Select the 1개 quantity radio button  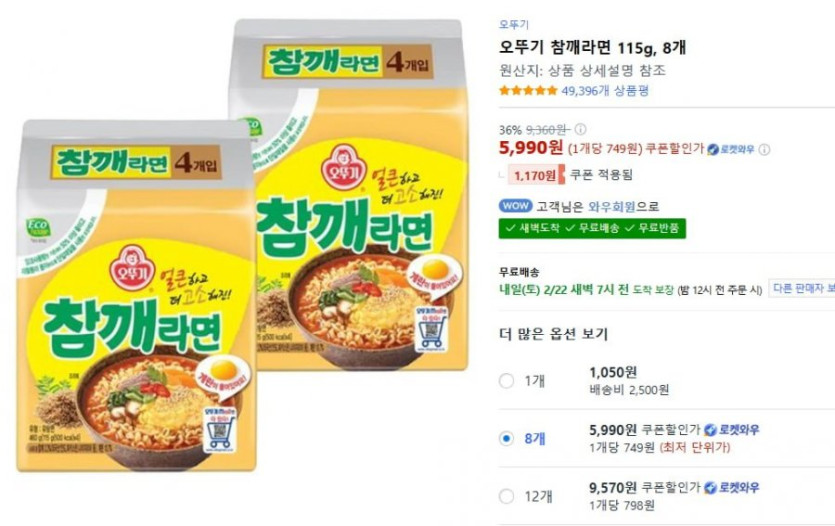coord(506,381)
